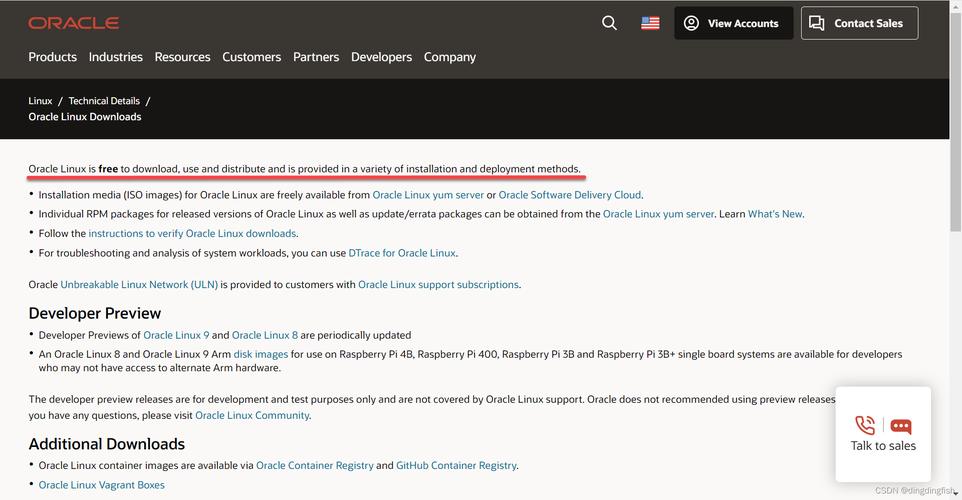962x500 pixels.
Task: Open the Oracle Linux 8 developer preview link
Action: (x=265, y=335)
